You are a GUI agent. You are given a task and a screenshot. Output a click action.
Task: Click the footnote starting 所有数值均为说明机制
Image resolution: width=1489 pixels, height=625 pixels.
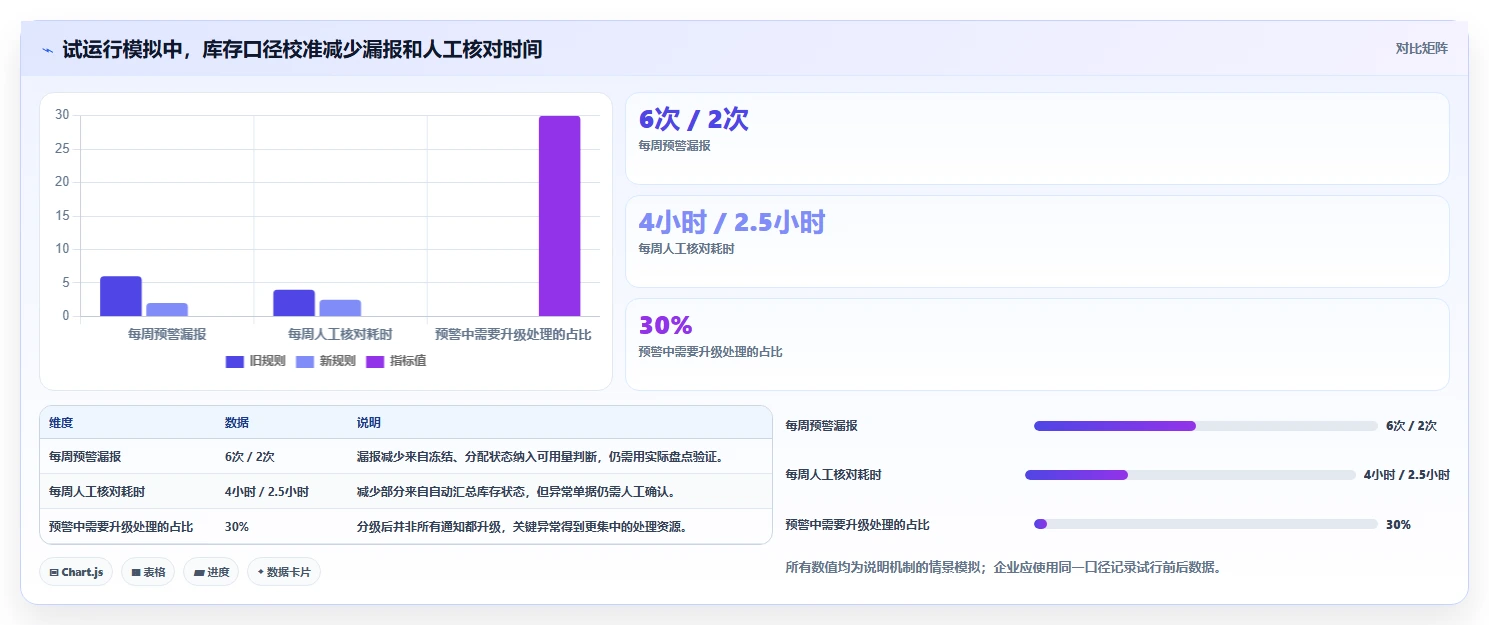tap(1003, 567)
